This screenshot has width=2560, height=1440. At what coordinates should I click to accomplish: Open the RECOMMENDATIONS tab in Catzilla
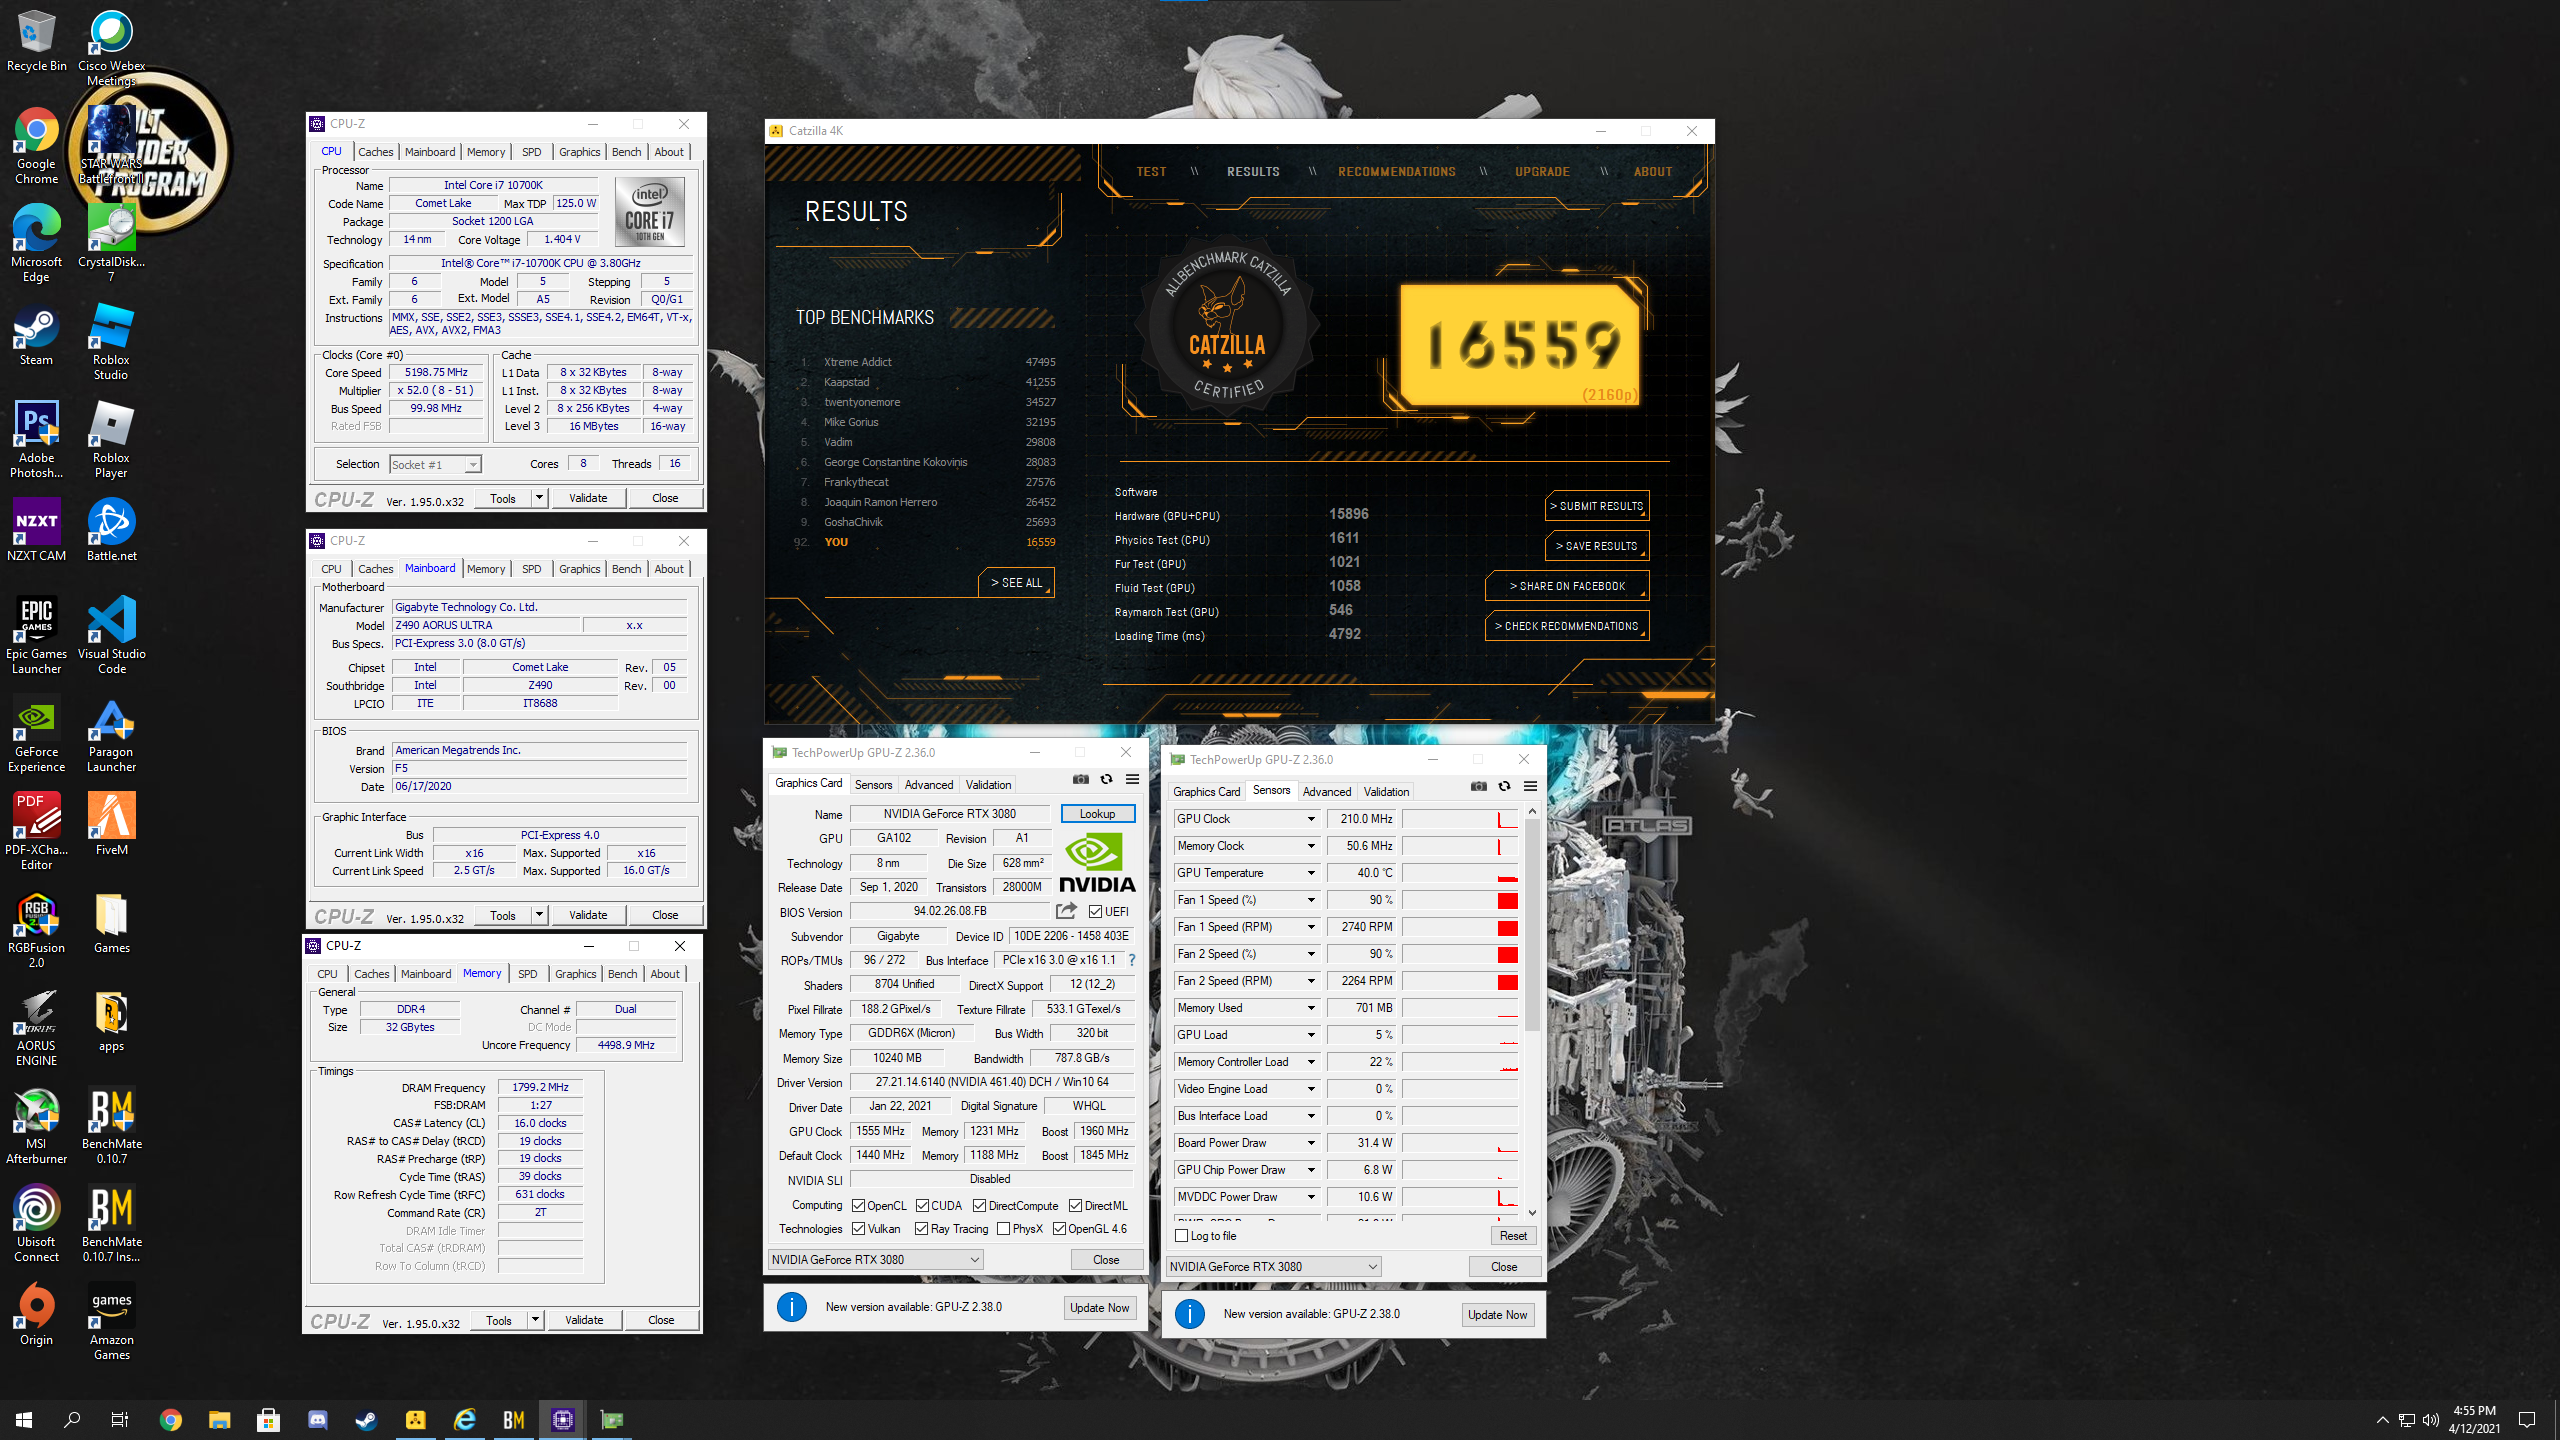point(1396,171)
